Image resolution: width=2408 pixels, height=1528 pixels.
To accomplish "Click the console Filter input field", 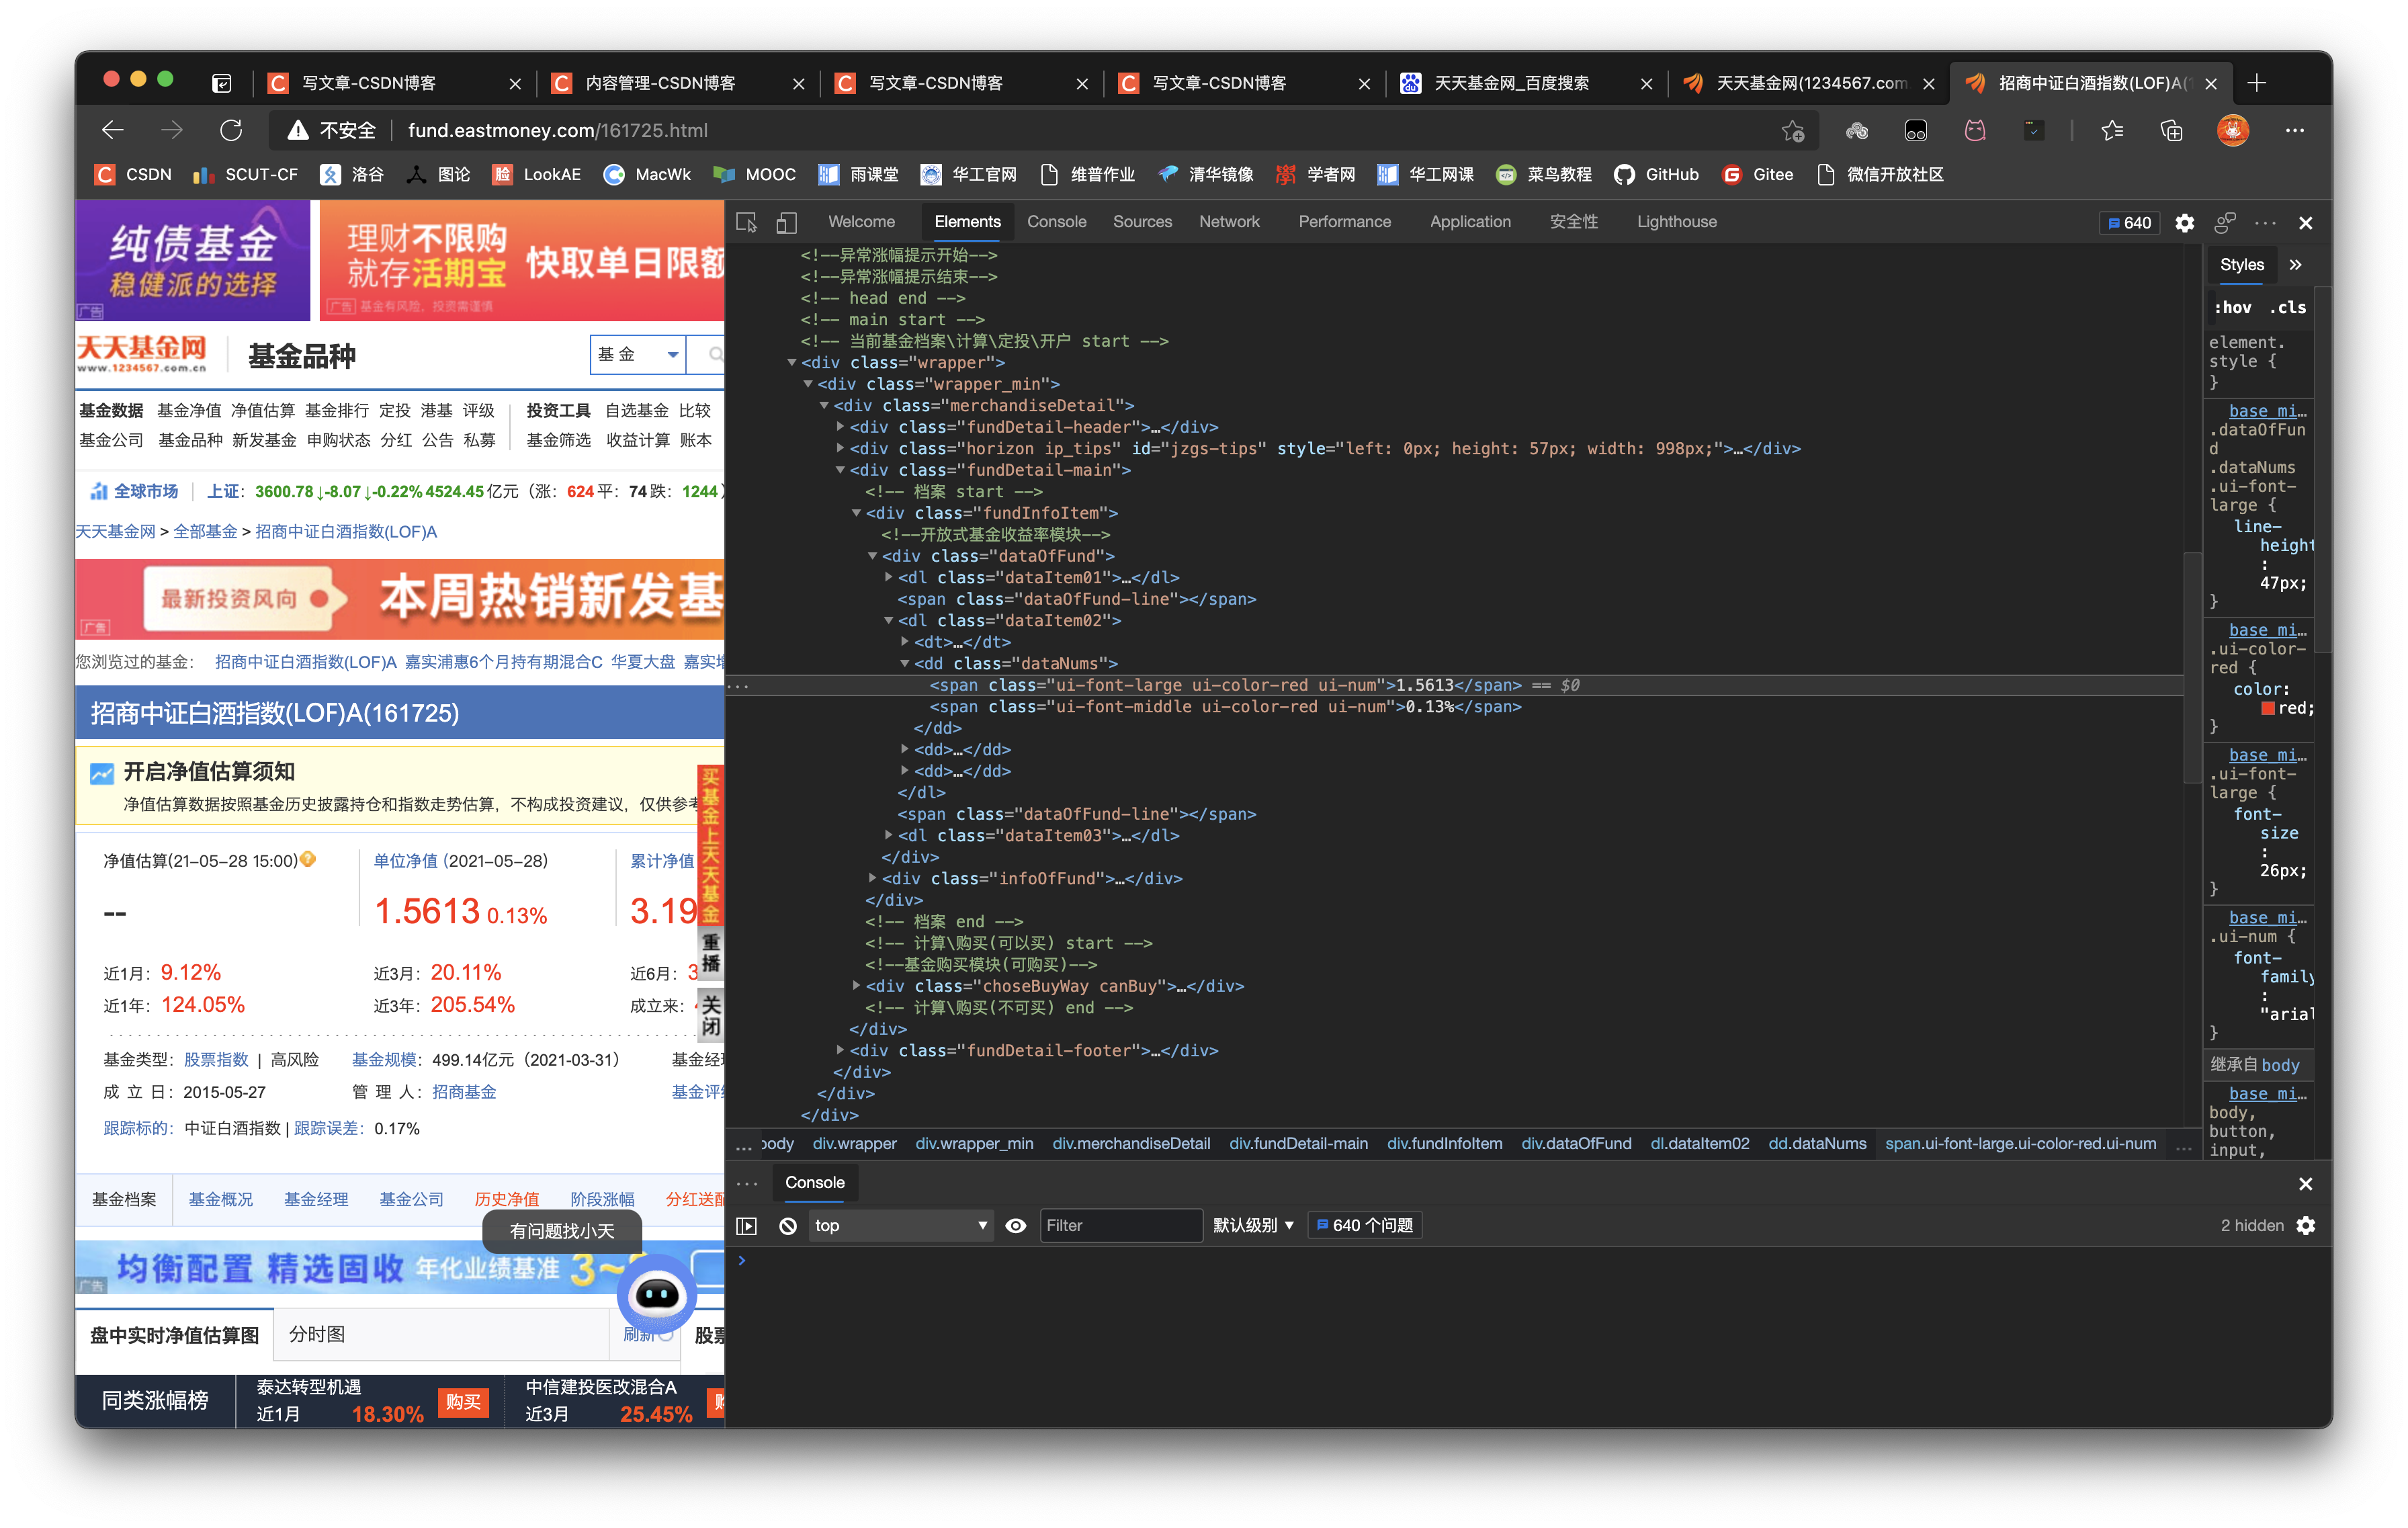I will click(1120, 1225).
